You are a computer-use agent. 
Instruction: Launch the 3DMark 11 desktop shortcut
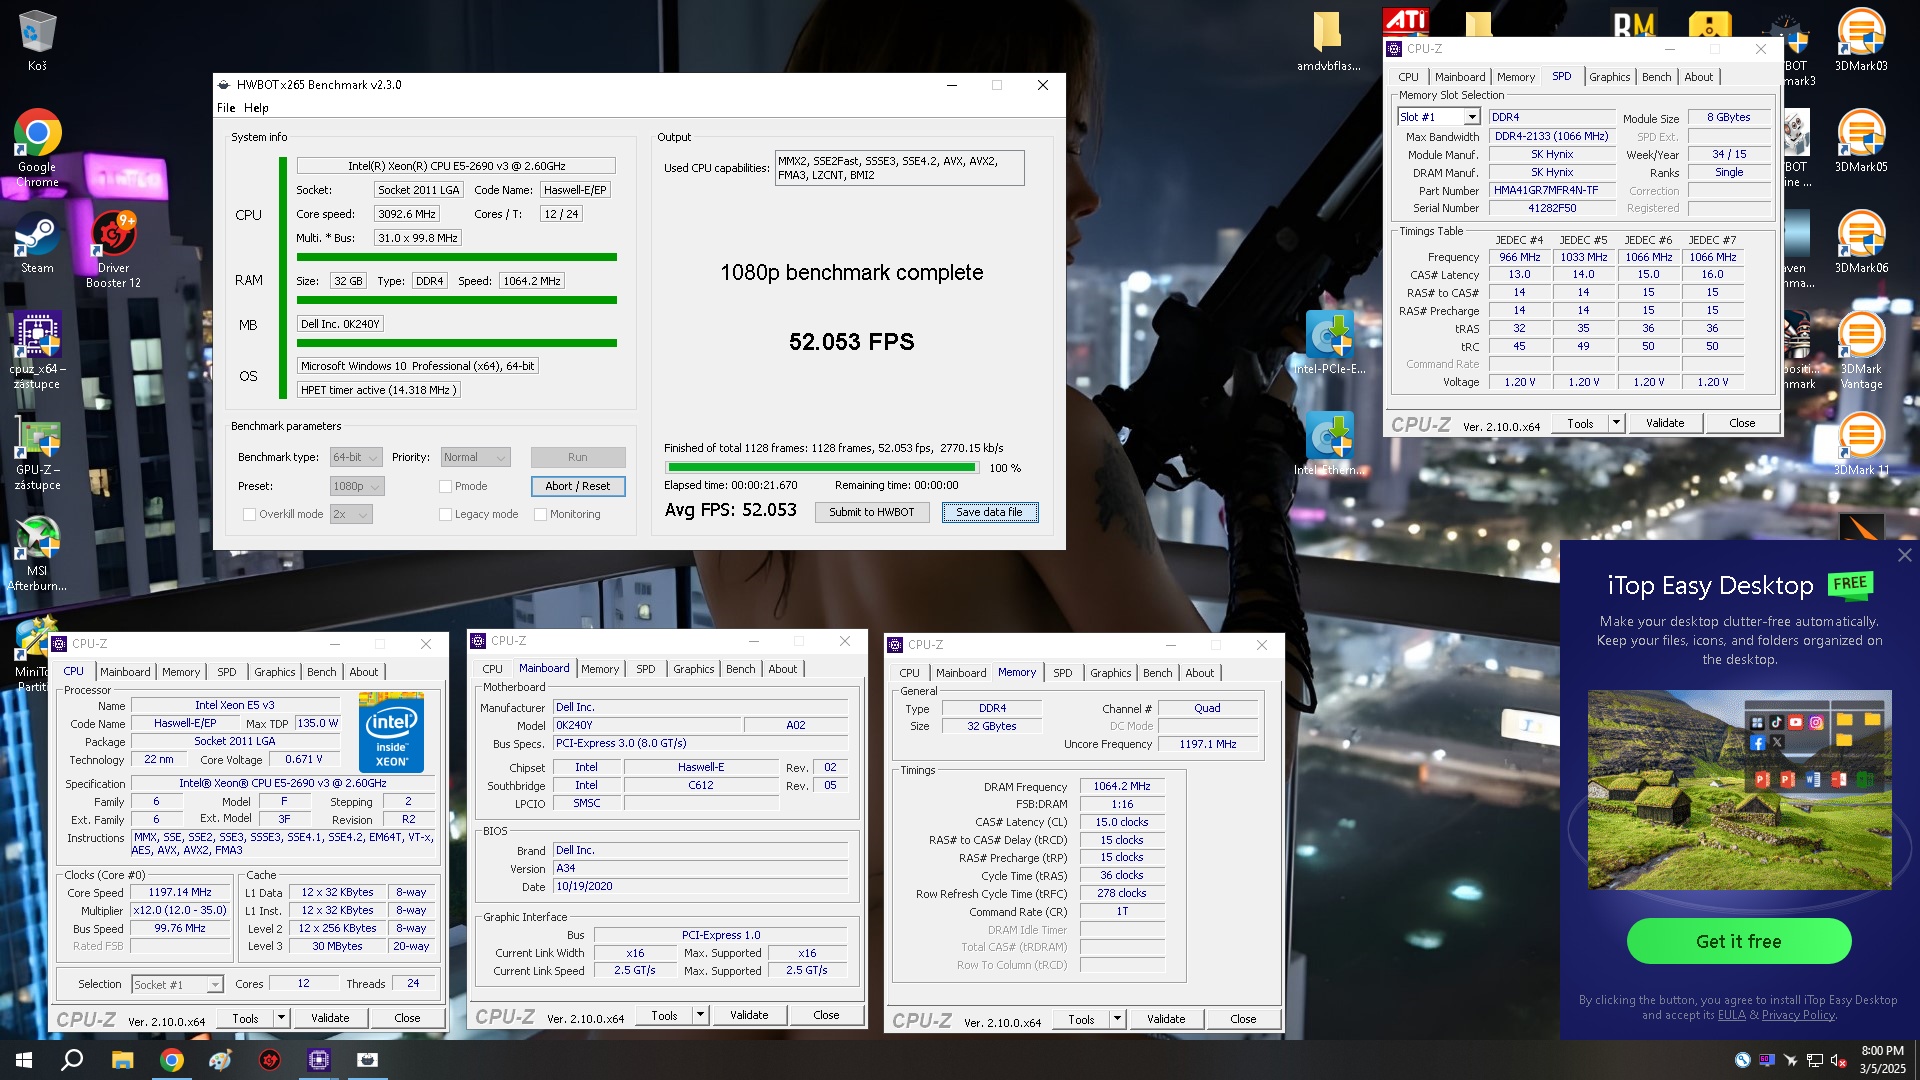coord(1861,445)
